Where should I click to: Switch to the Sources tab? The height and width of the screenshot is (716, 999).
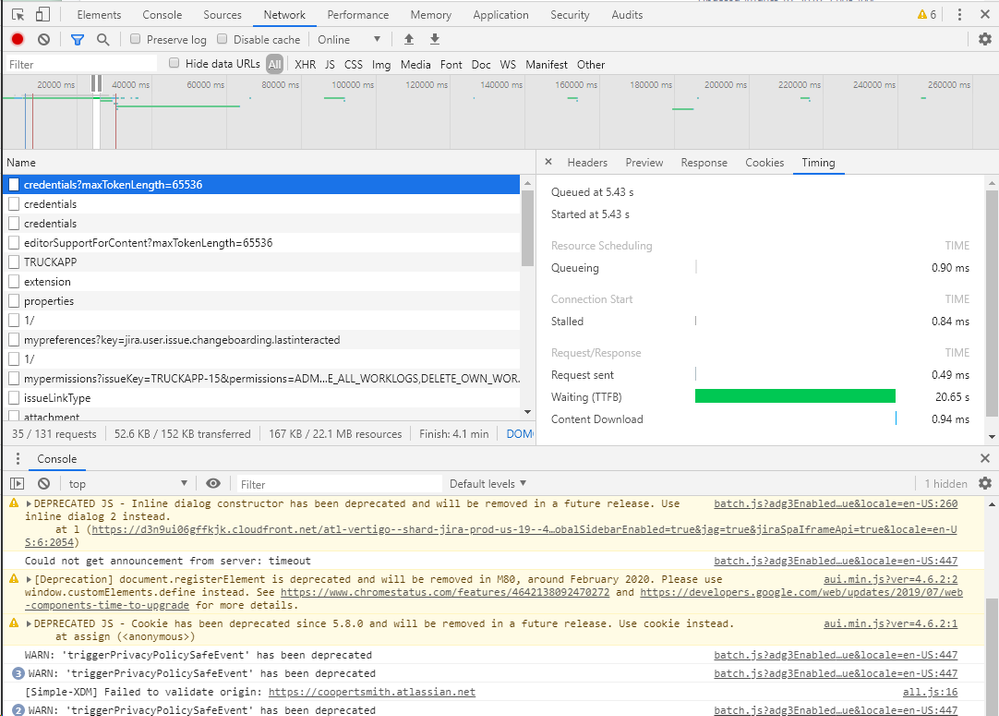(x=222, y=15)
